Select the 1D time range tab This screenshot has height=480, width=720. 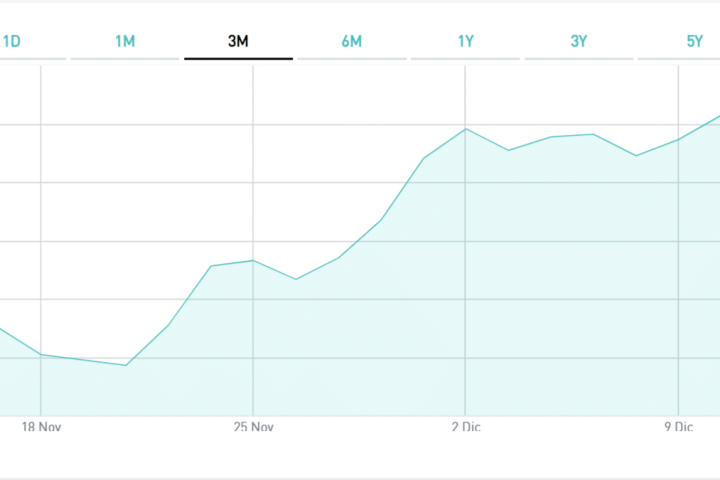coord(12,41)
